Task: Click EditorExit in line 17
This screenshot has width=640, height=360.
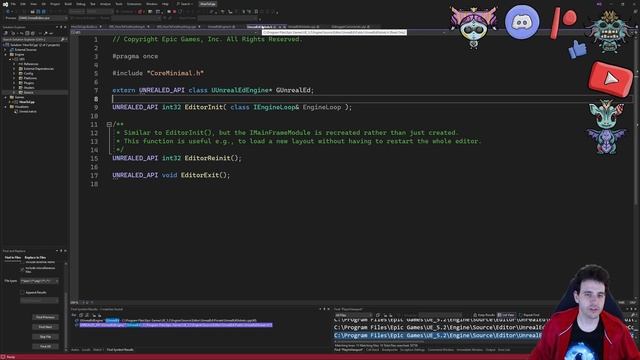Action: click(x=200, y=175)
